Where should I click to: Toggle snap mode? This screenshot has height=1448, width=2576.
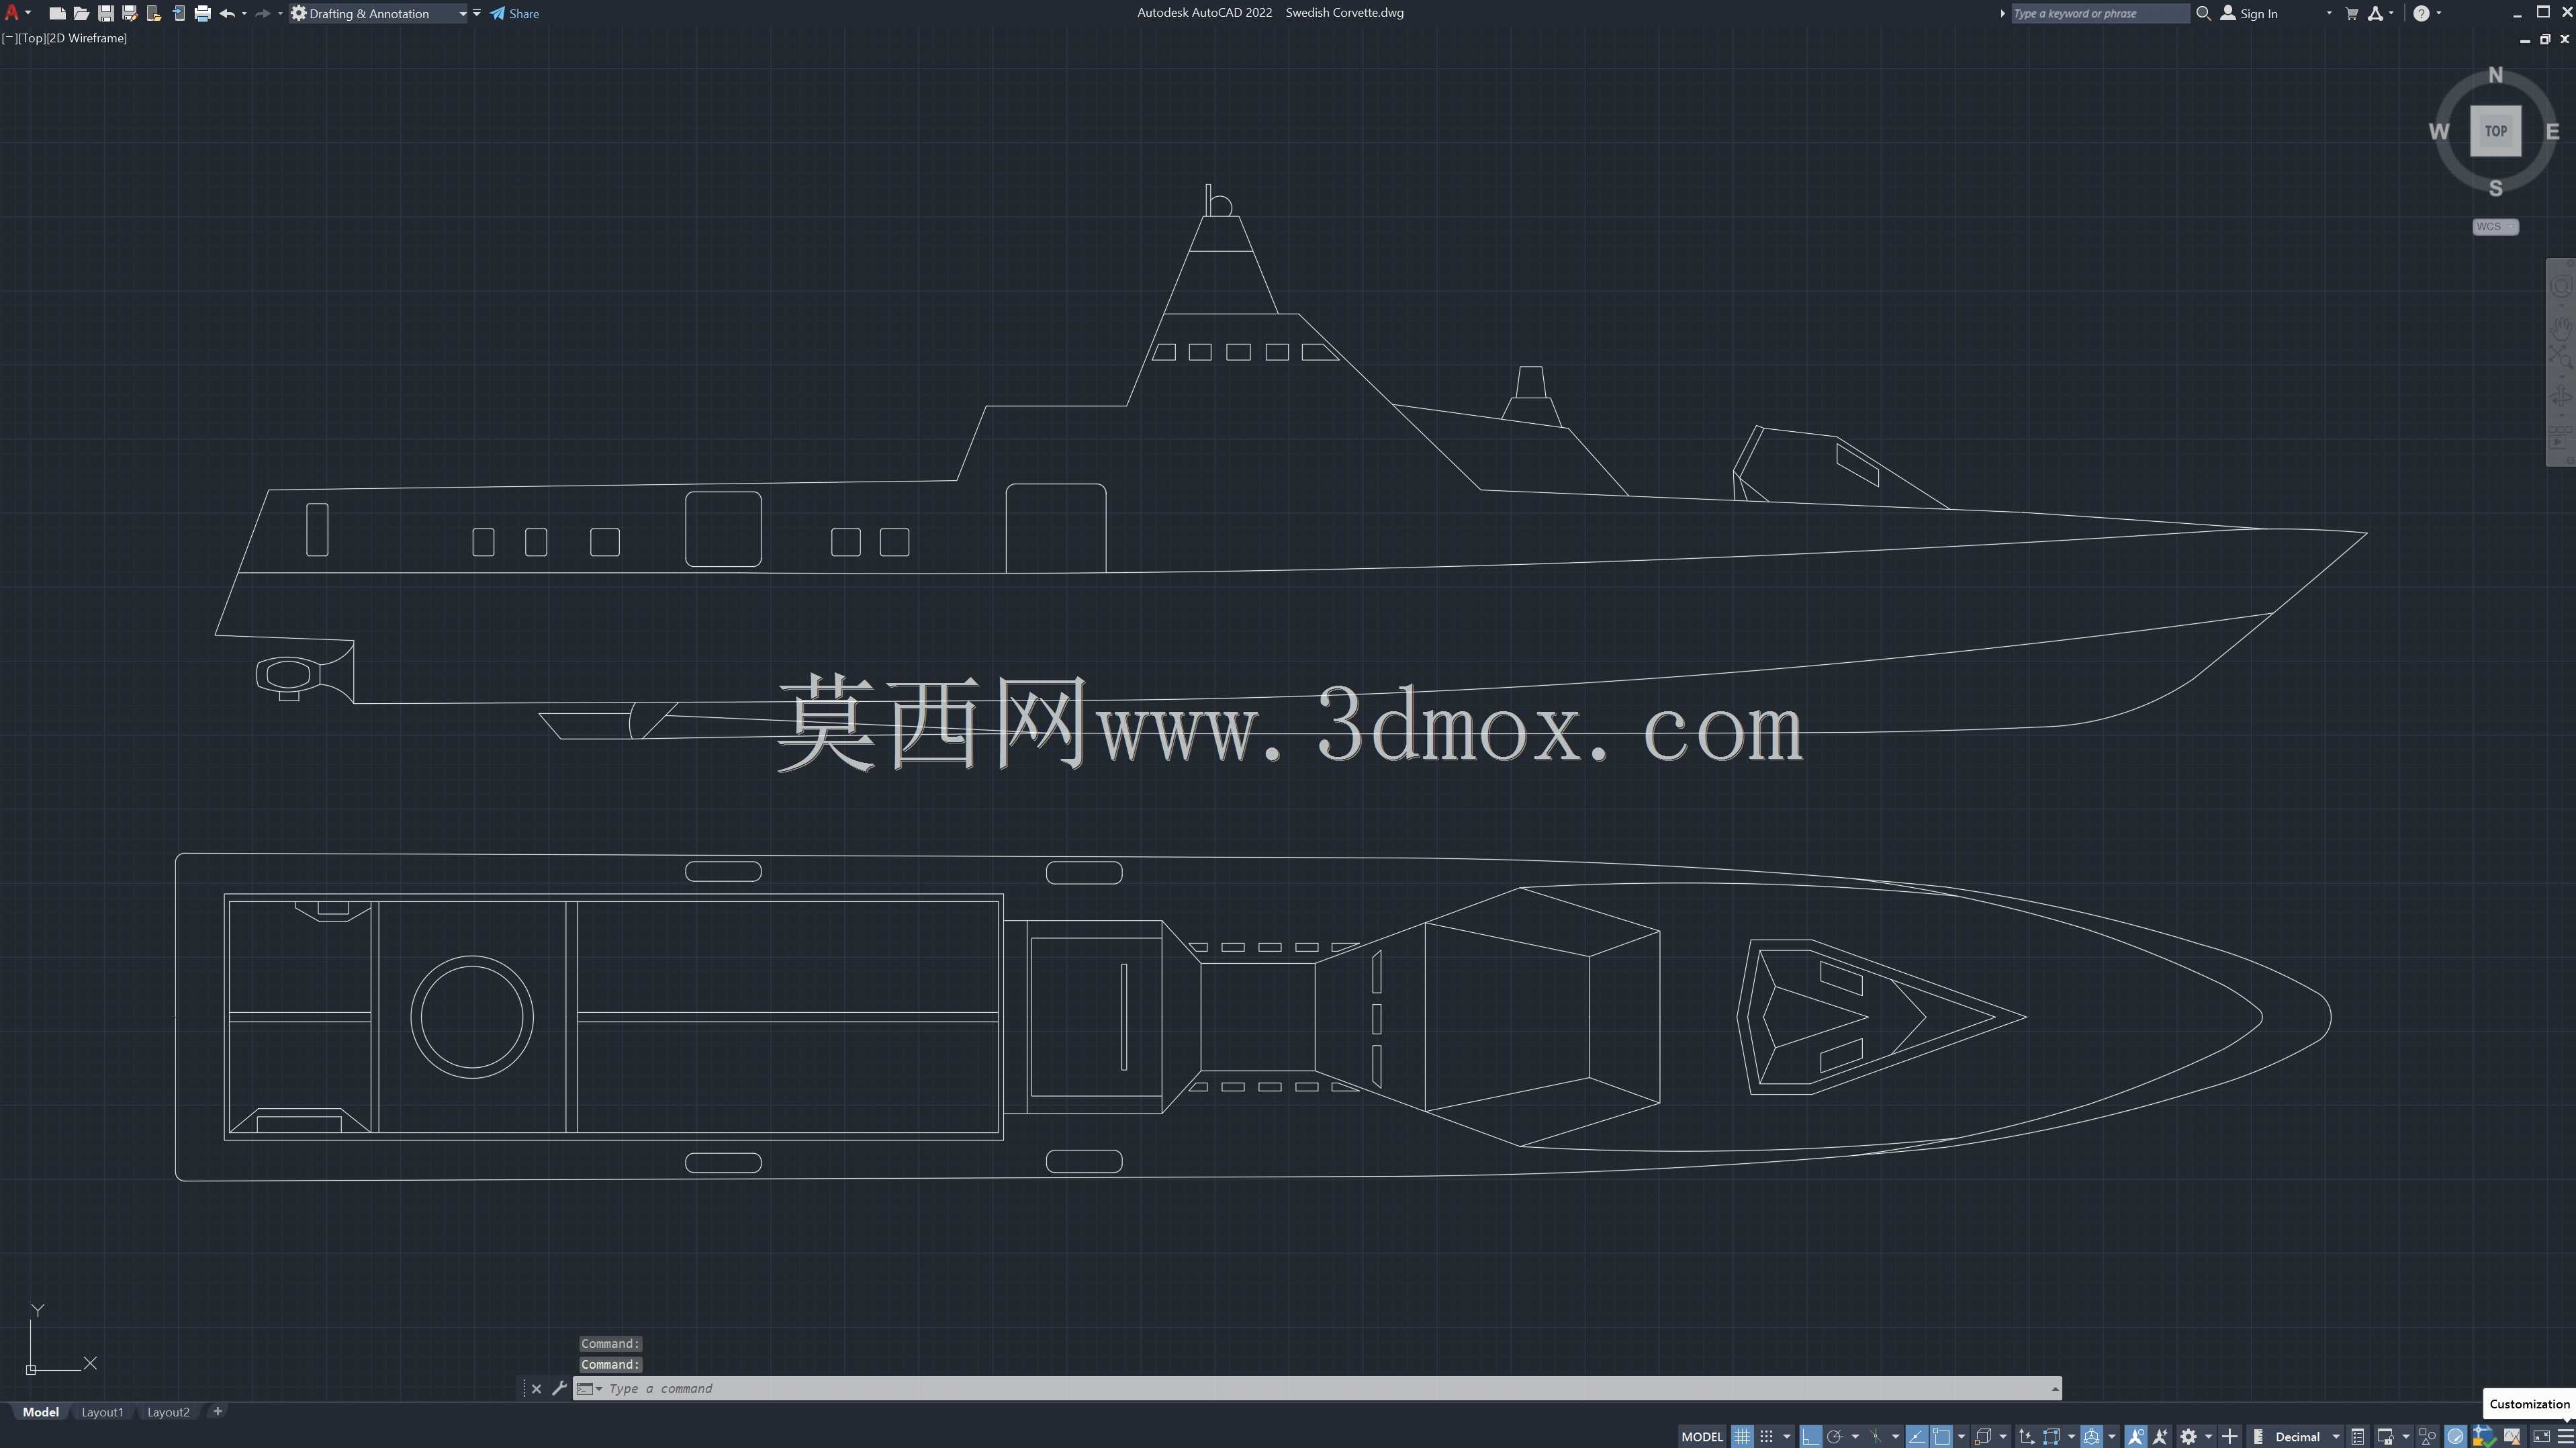pyautogui.click(x=1766, y=1437)
